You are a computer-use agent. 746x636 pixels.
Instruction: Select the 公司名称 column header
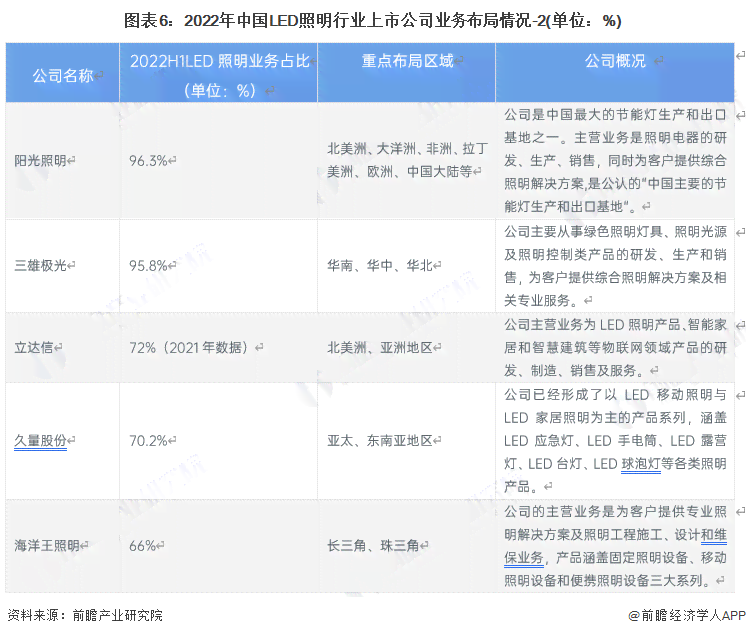(x=63, y=75)
